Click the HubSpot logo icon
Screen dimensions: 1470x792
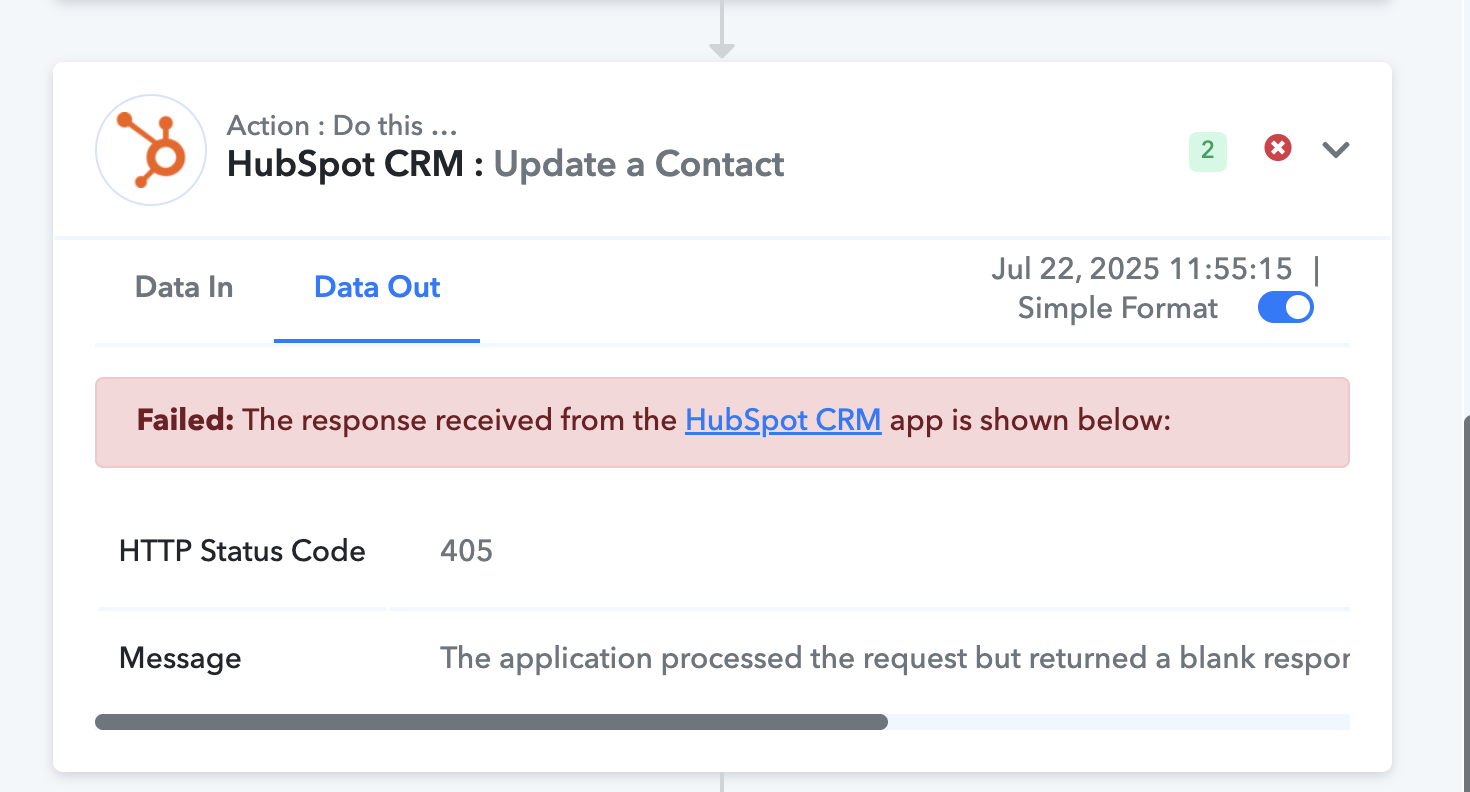(151, 150)
